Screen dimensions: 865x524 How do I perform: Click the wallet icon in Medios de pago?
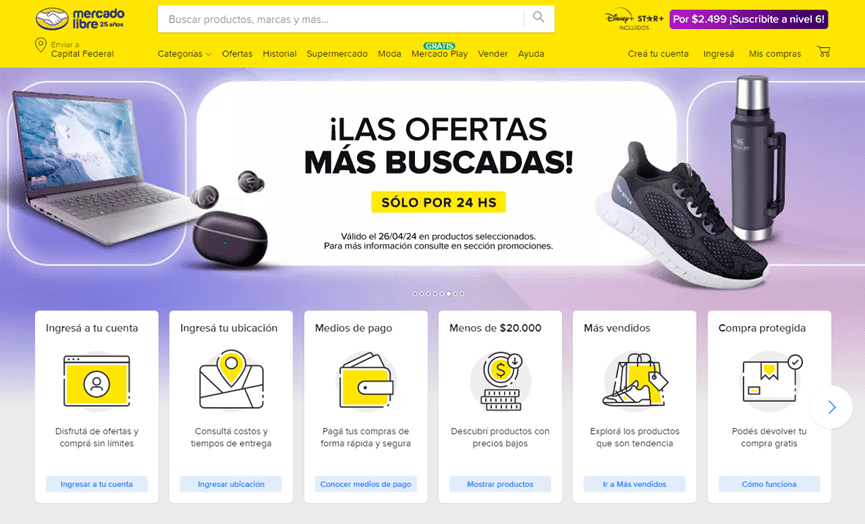[366, 381]
